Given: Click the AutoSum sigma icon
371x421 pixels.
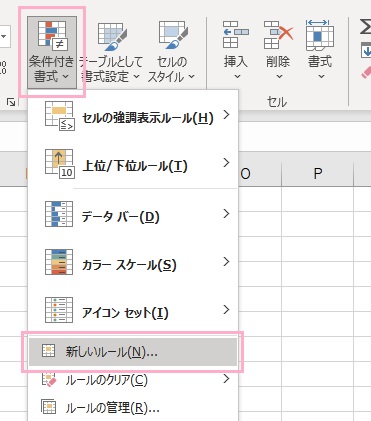Looking at the screenshot, I should [x=365, y=27].
